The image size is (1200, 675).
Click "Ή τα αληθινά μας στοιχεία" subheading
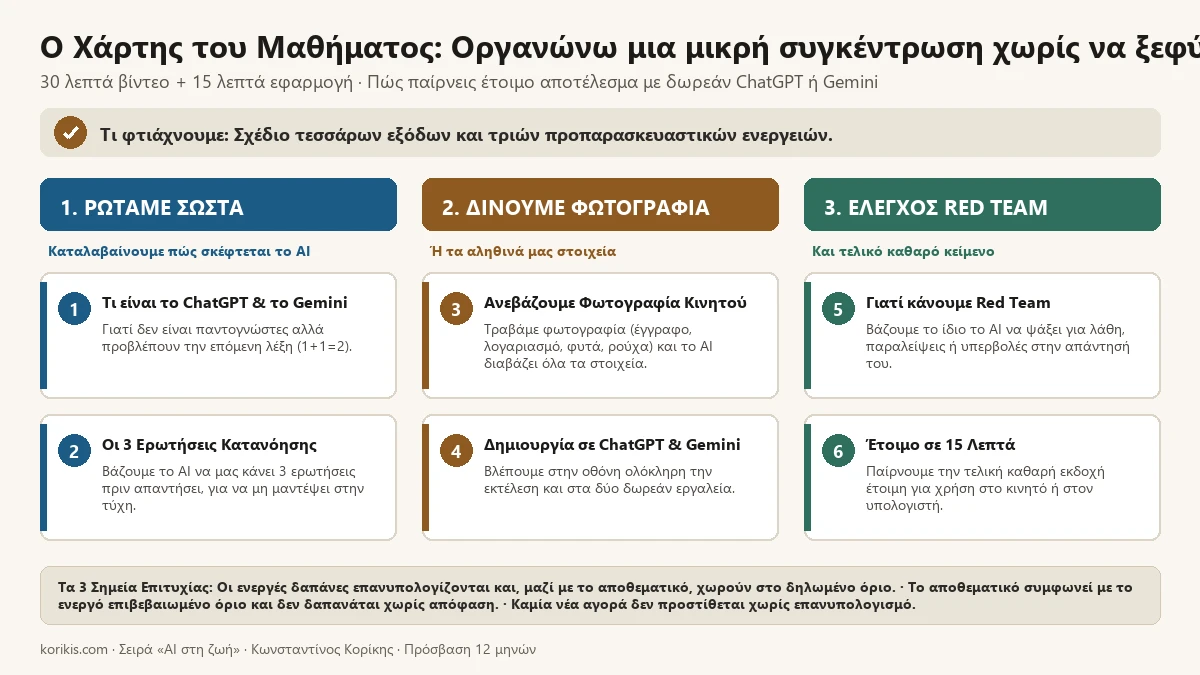click(x=523, y=251)
